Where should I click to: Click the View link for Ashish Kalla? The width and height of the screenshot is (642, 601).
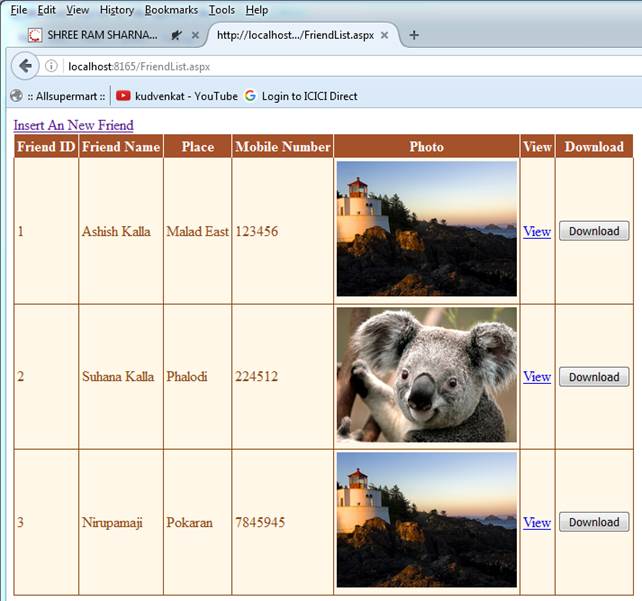coord(537,231)
